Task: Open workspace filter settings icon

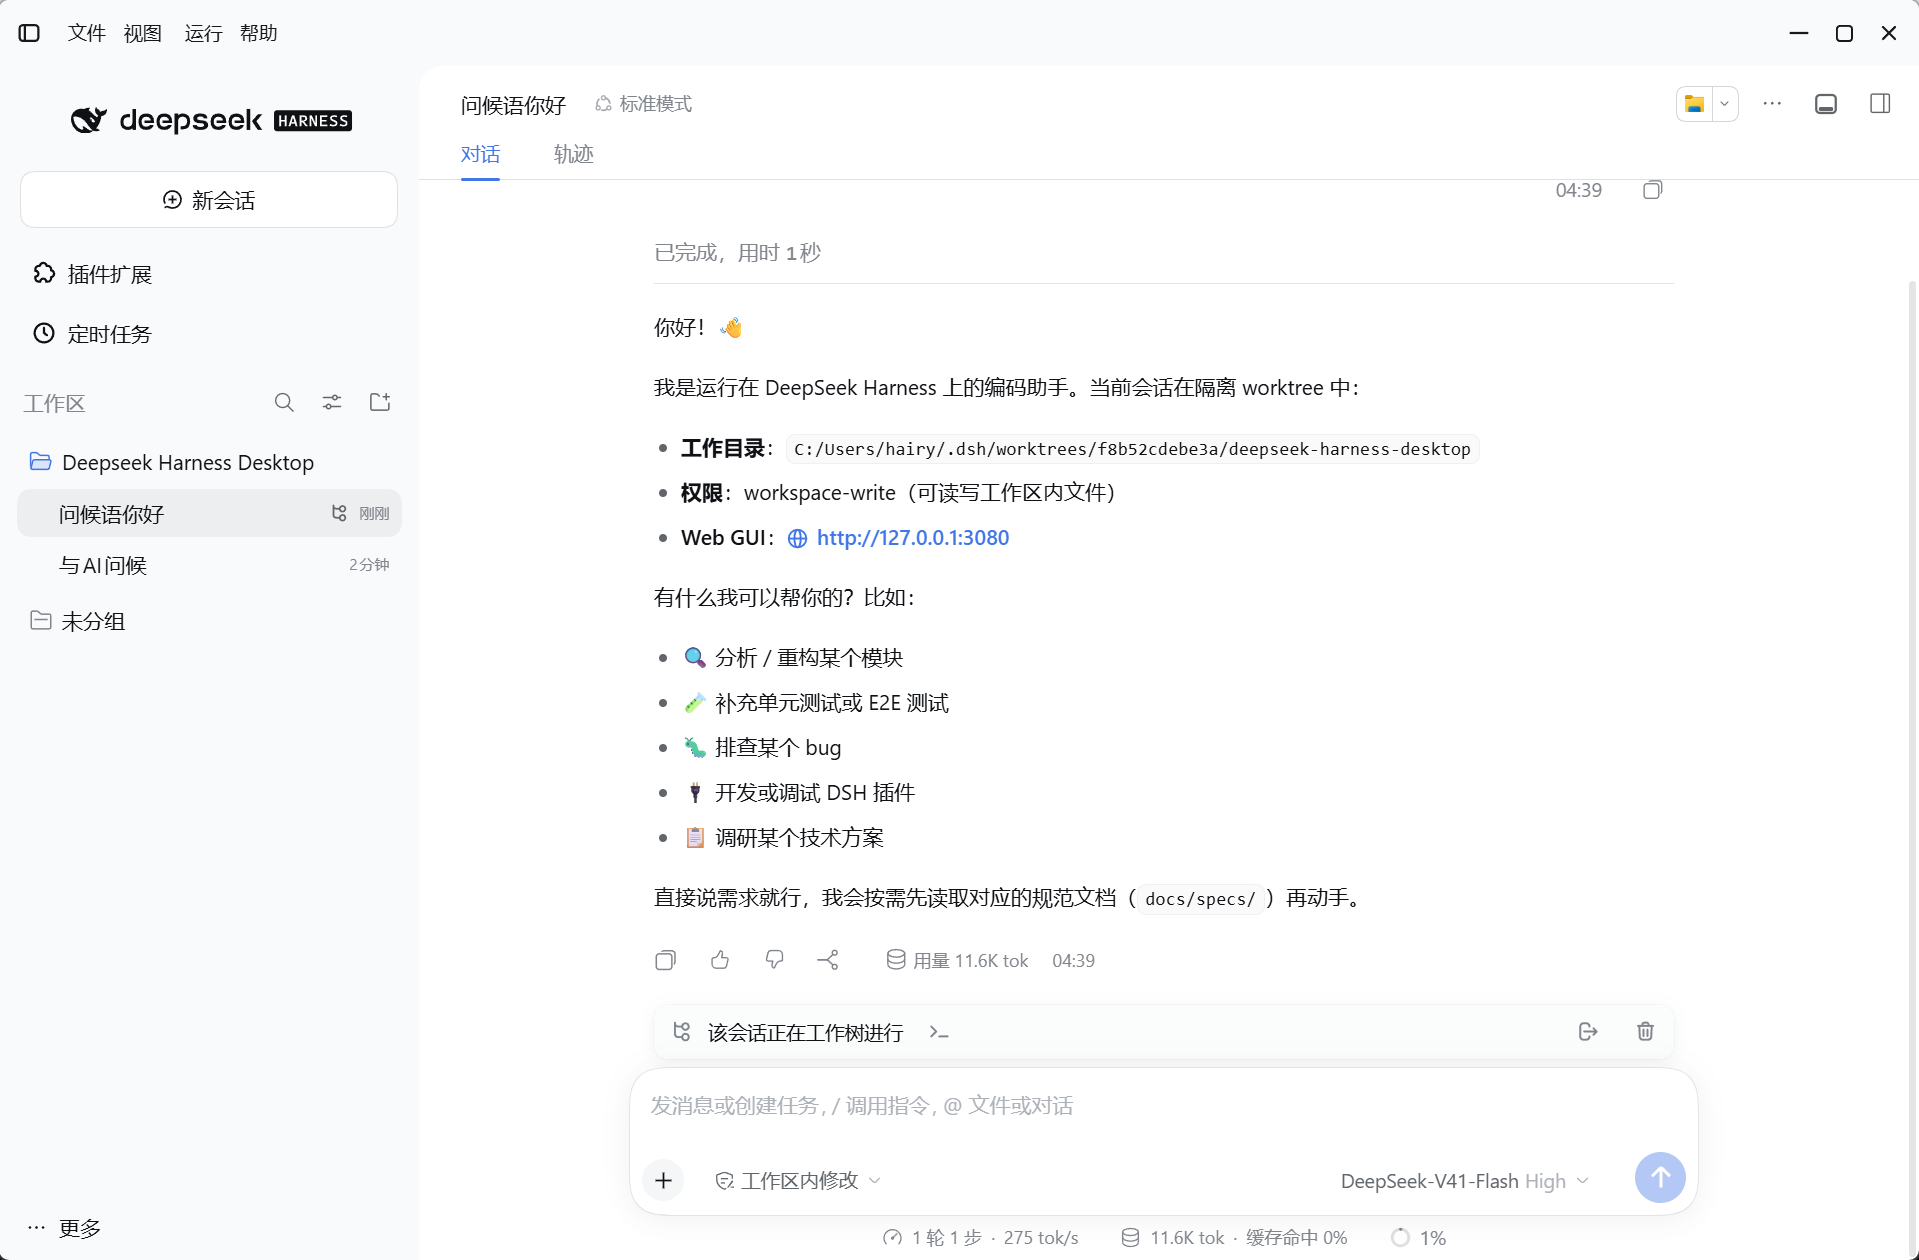Action: [332, 402]
